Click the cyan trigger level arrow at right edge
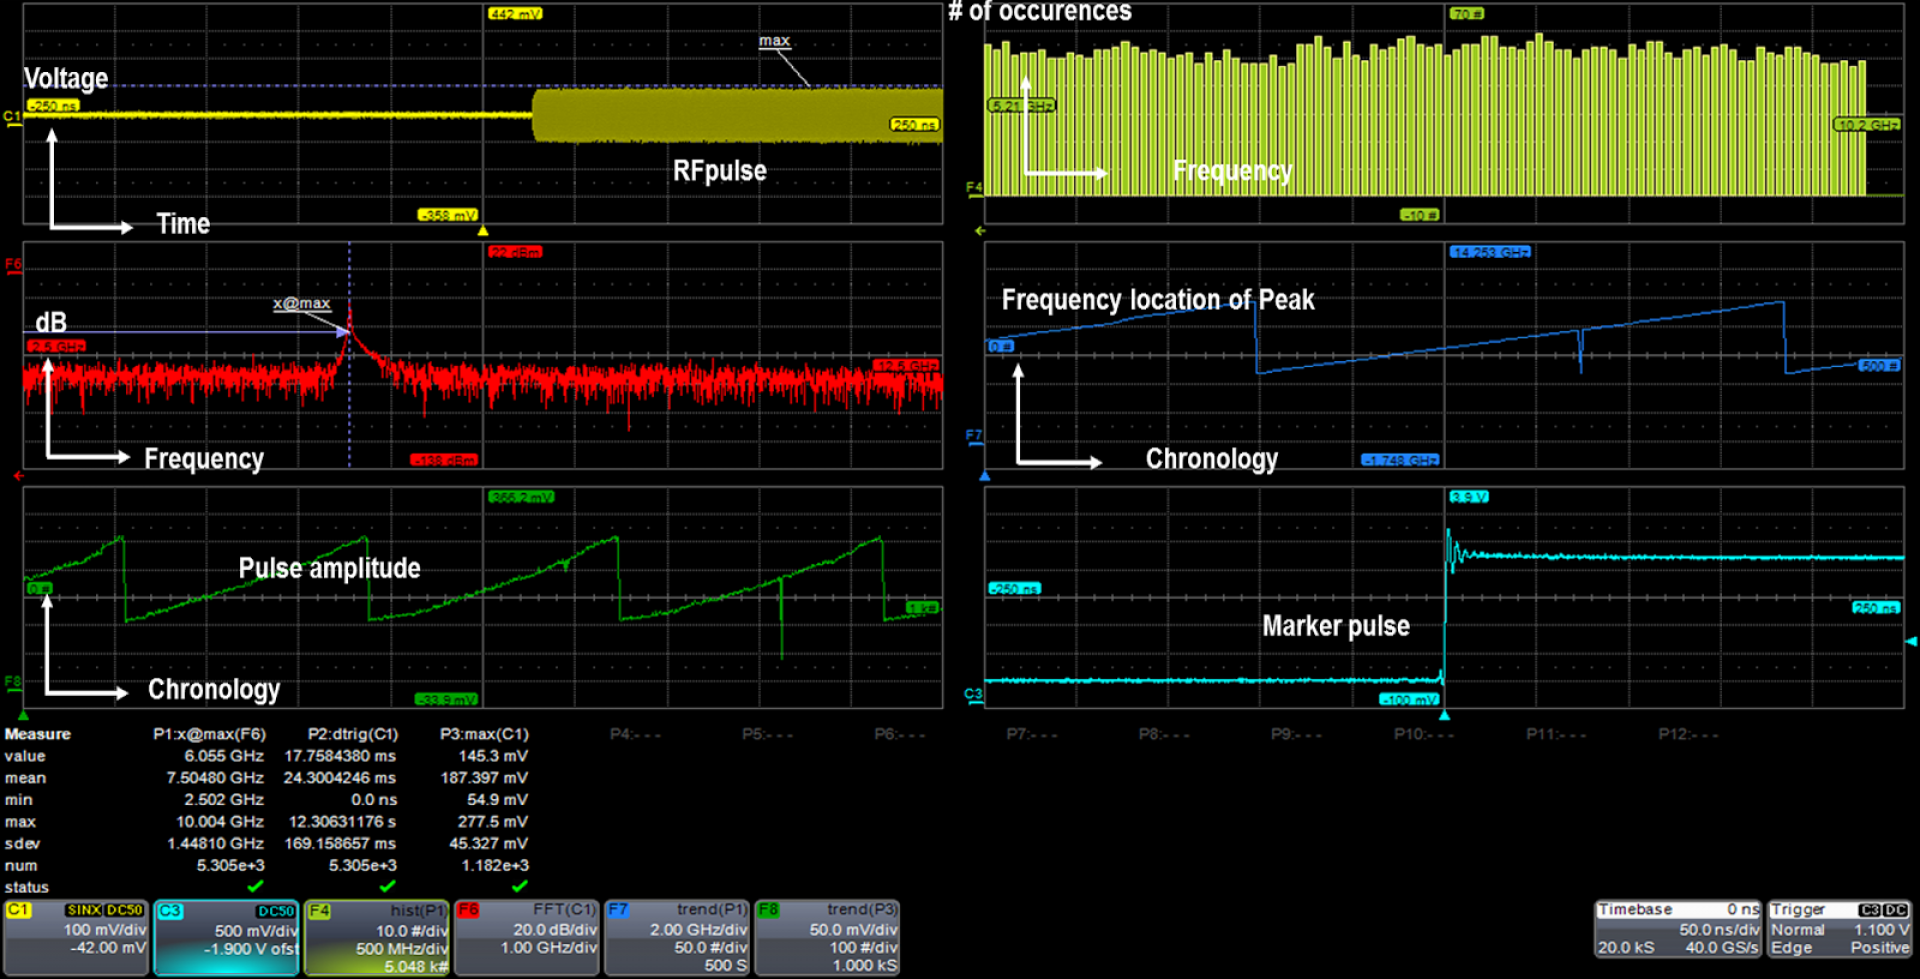 pyautogui.click(x=1912, y=641)
